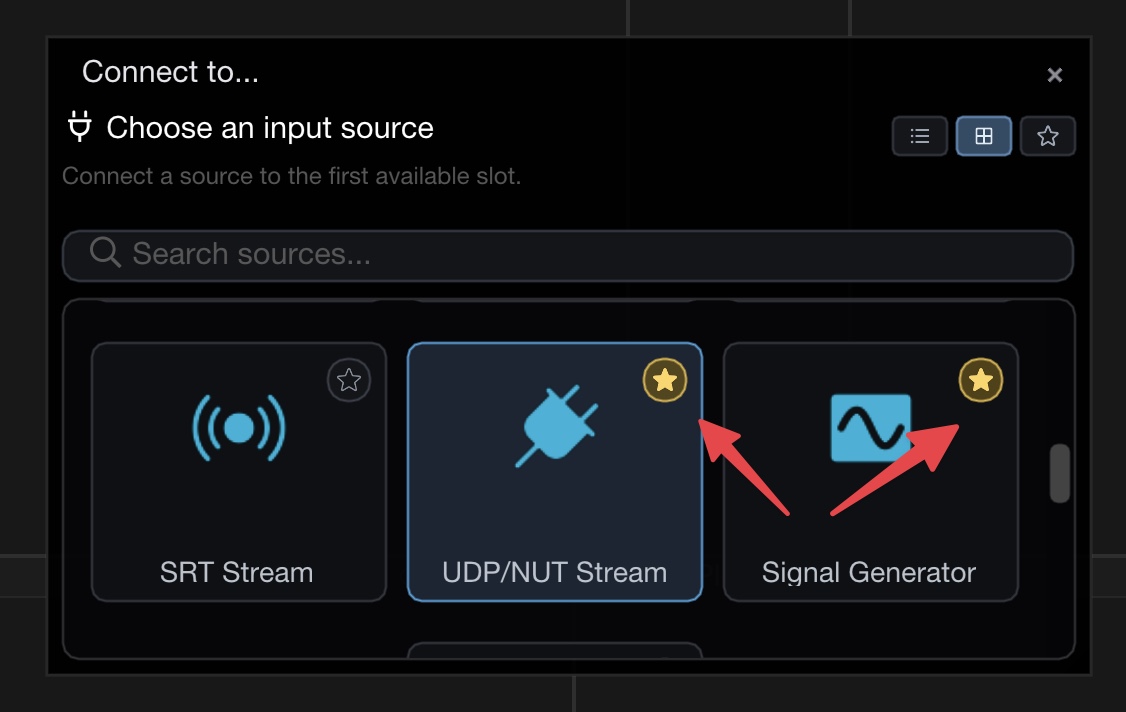The image size is (1126, 712).
Task: Click the Choose an input source heading
Action: pyautogui.click(x=270, y=128)
